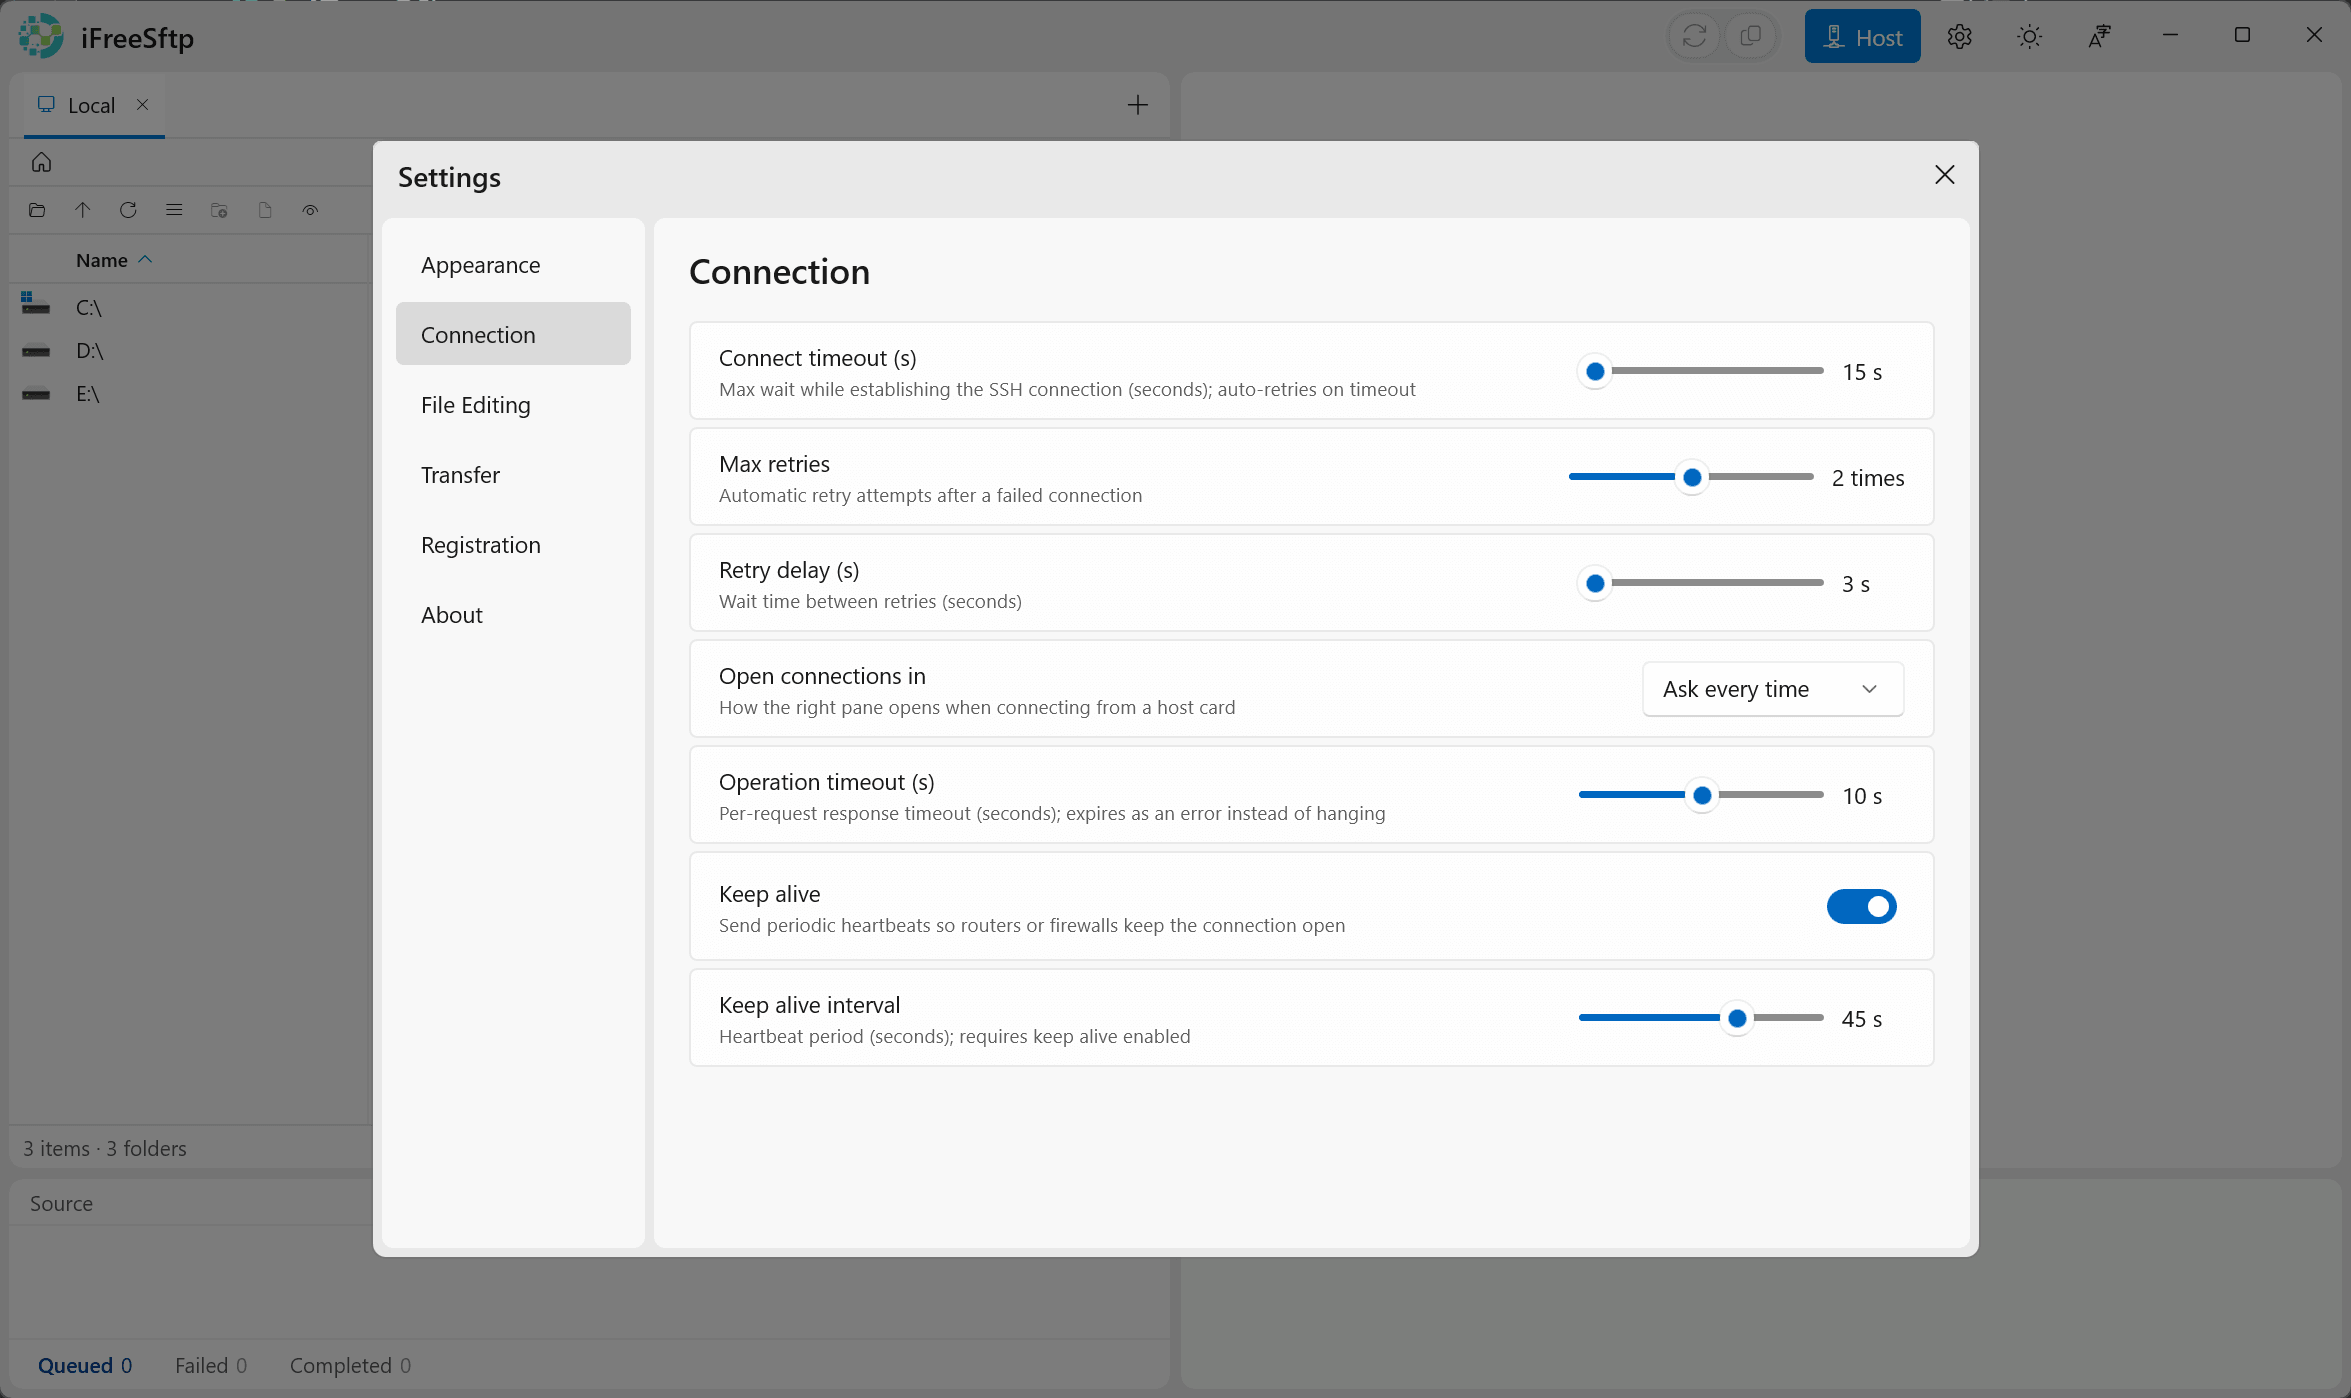
Task: Refresh the local file list icon
Action: (x=128, y=210)
